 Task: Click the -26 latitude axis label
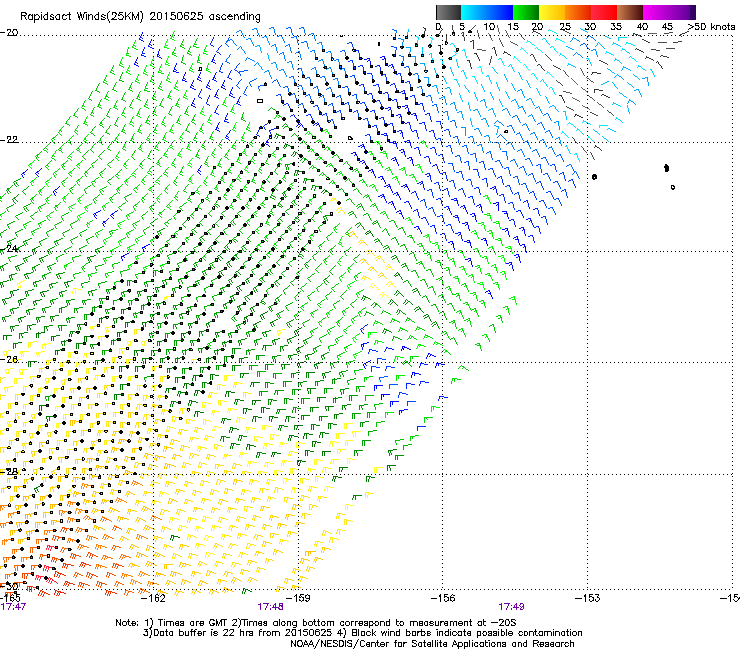[x=9, y=360]
